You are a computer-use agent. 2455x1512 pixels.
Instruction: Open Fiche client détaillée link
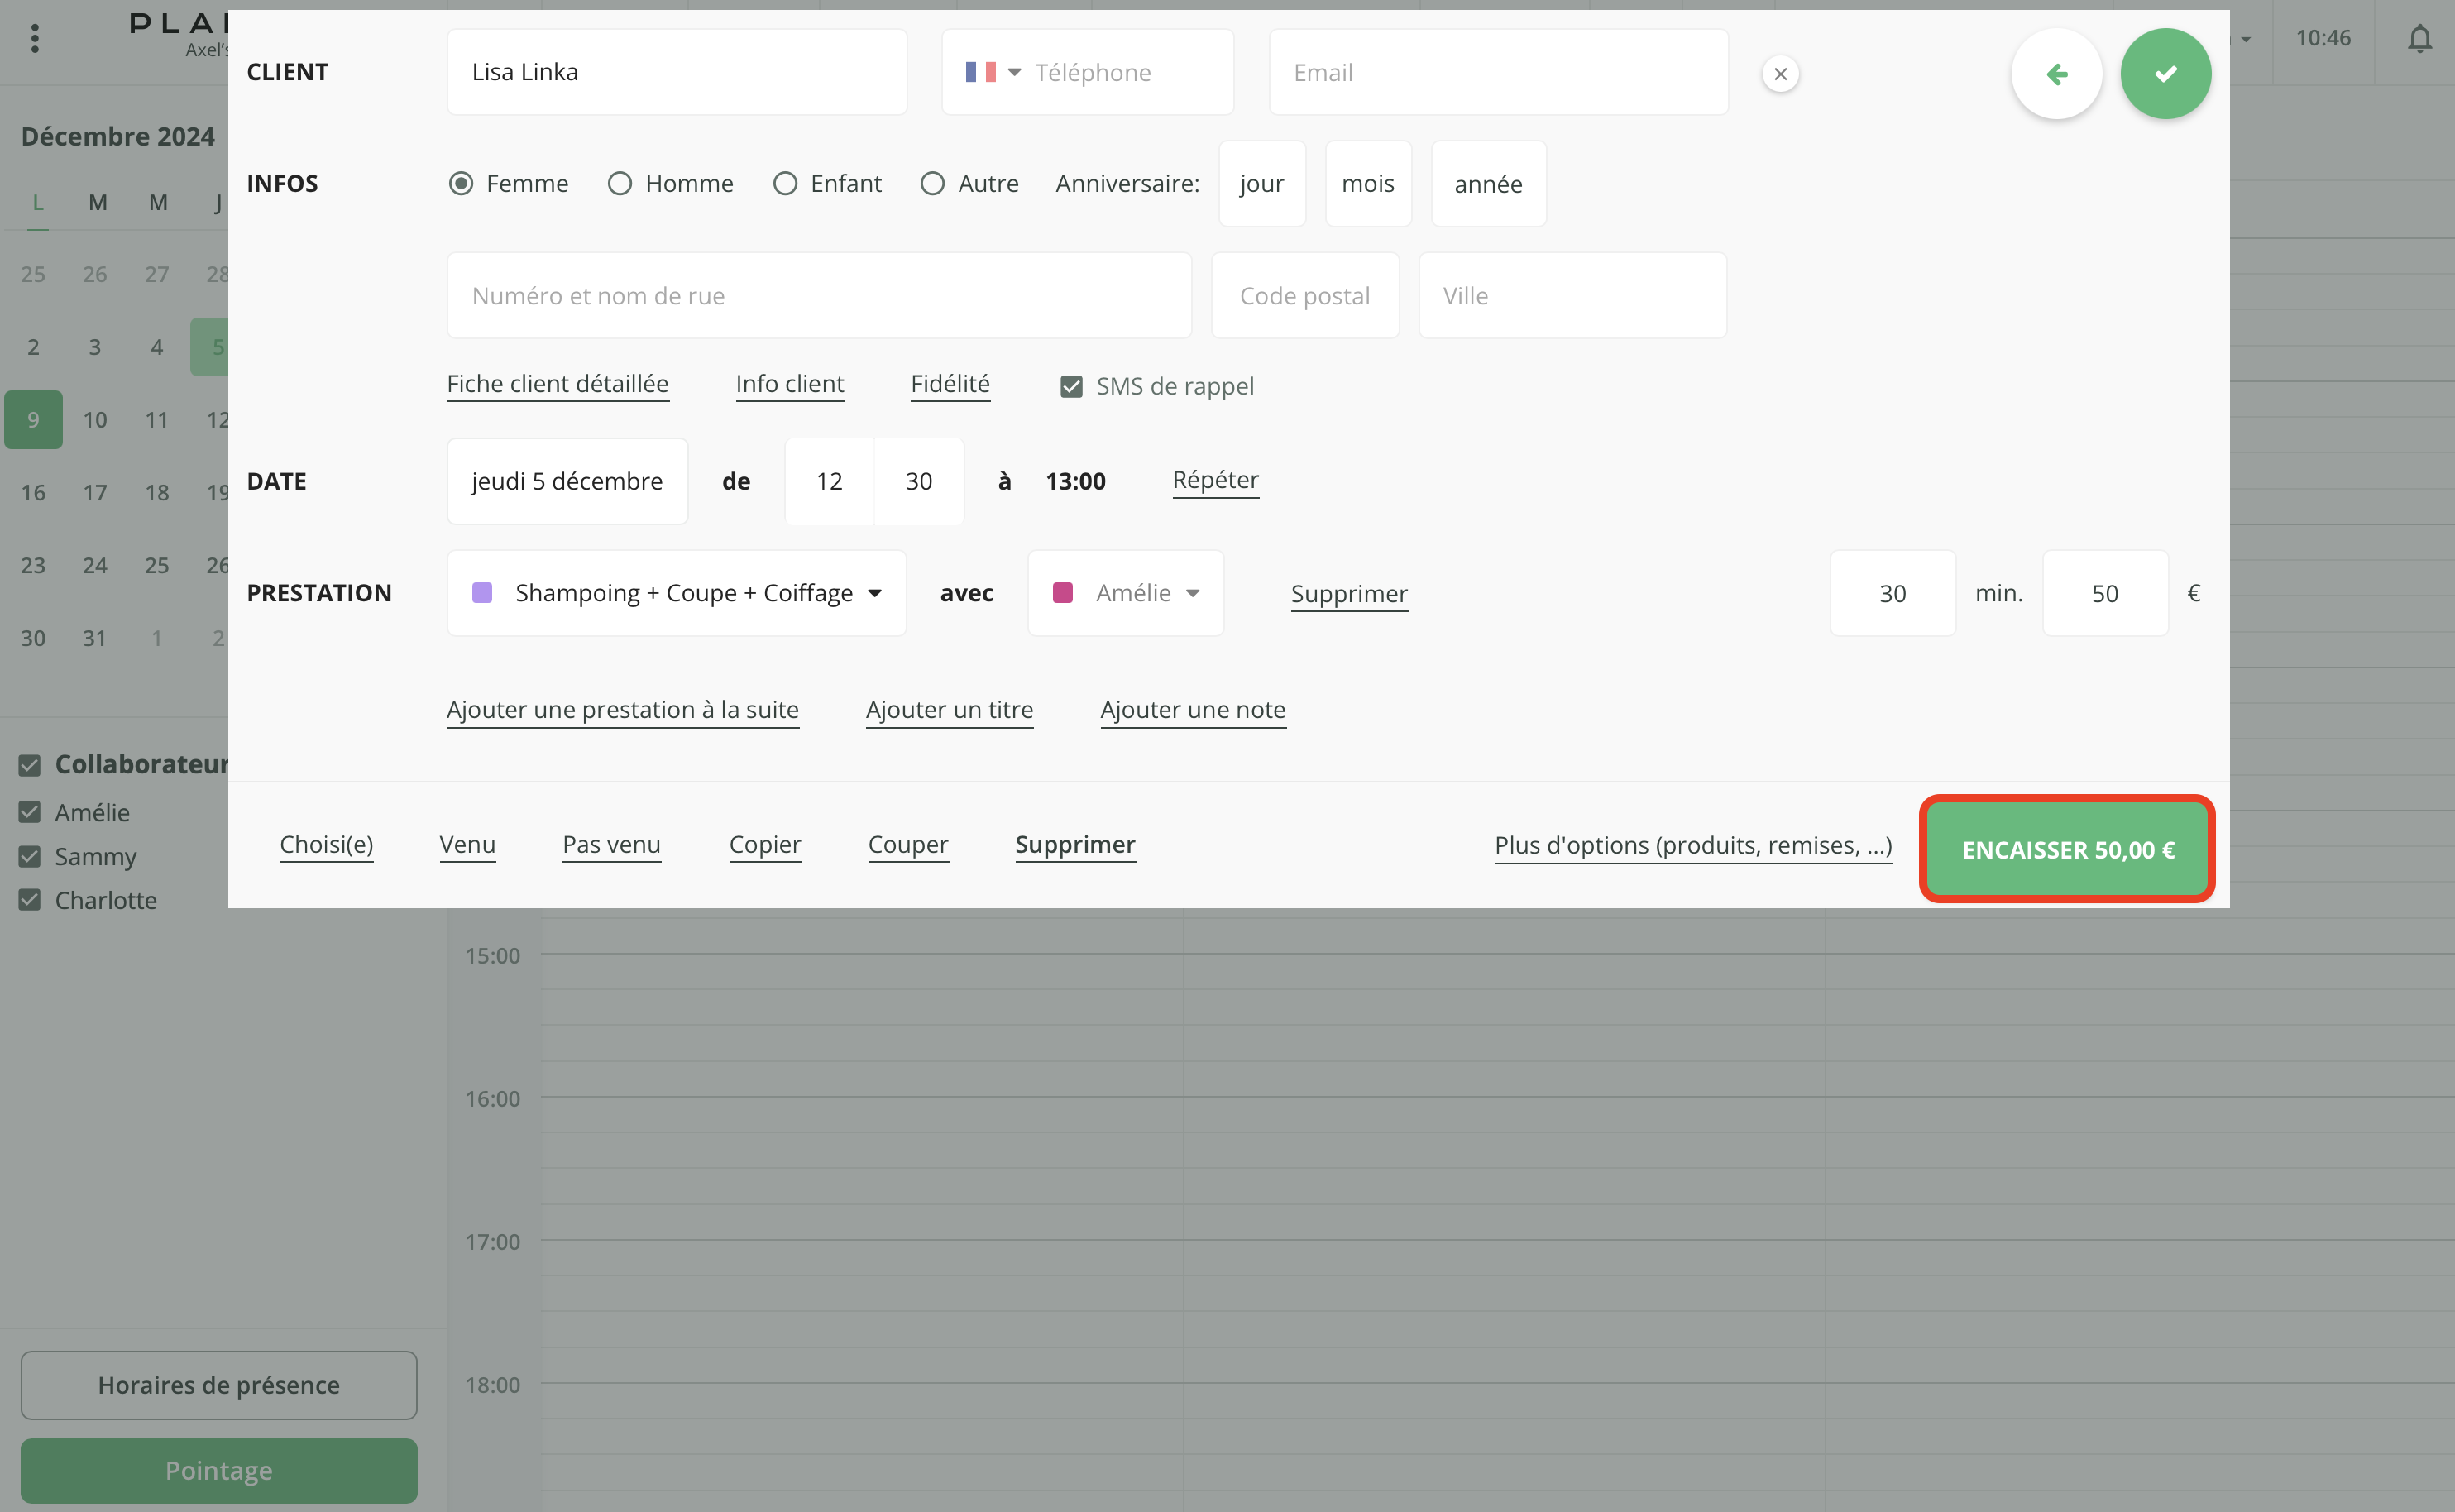[557, 384]
